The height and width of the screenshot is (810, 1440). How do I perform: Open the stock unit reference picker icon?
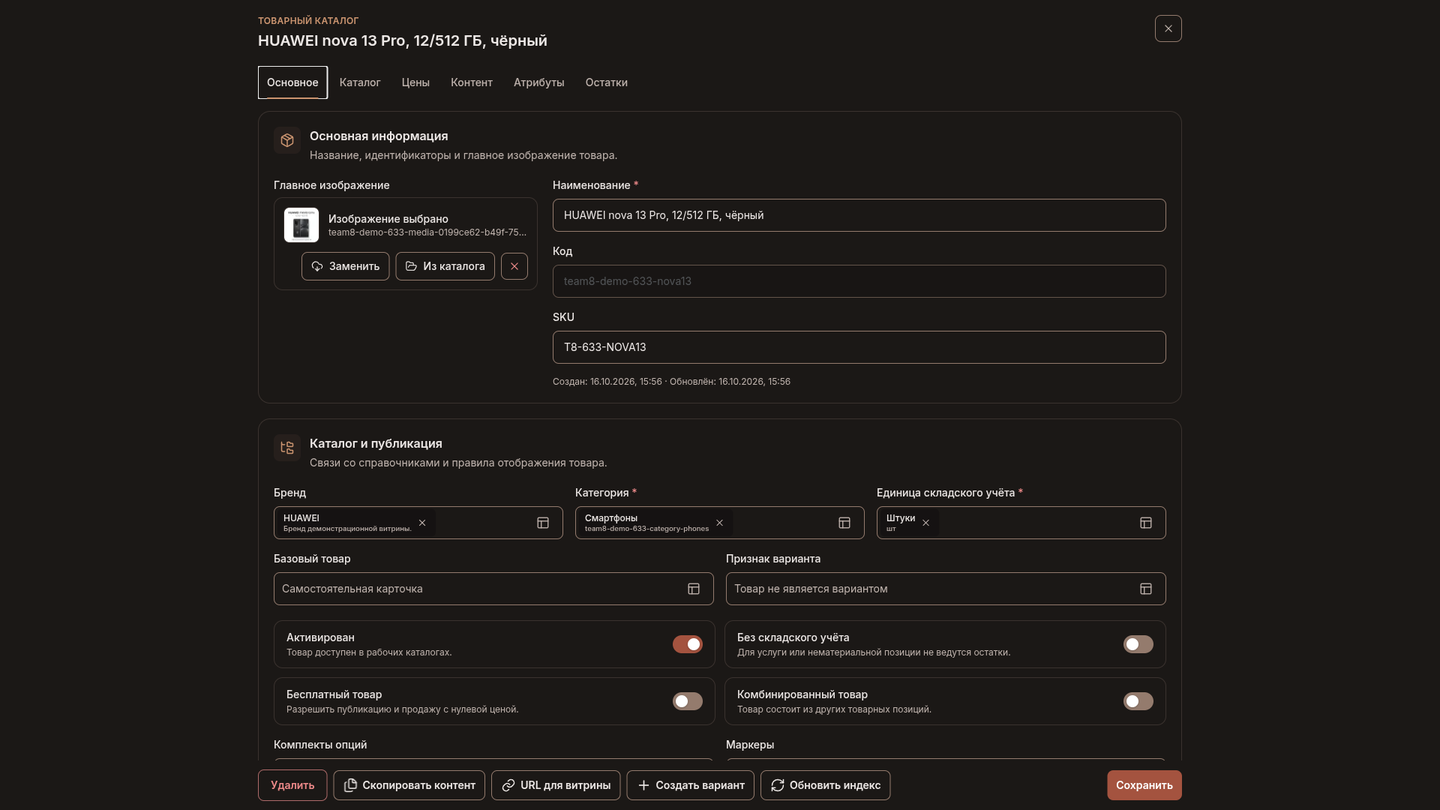tap(1146, 523)
